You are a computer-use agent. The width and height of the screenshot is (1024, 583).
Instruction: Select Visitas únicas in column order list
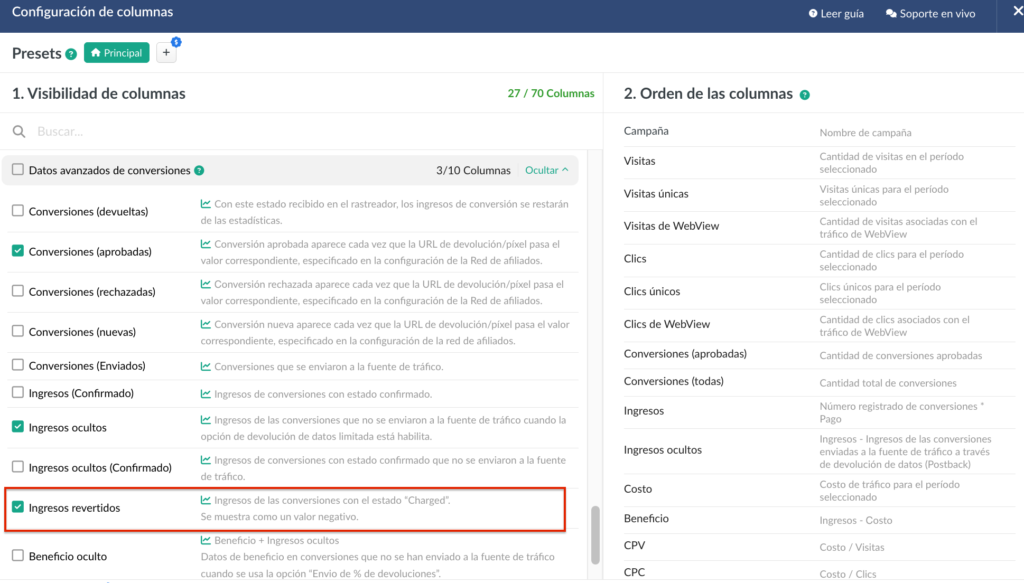pyautogui.click(x=656, y=194)
